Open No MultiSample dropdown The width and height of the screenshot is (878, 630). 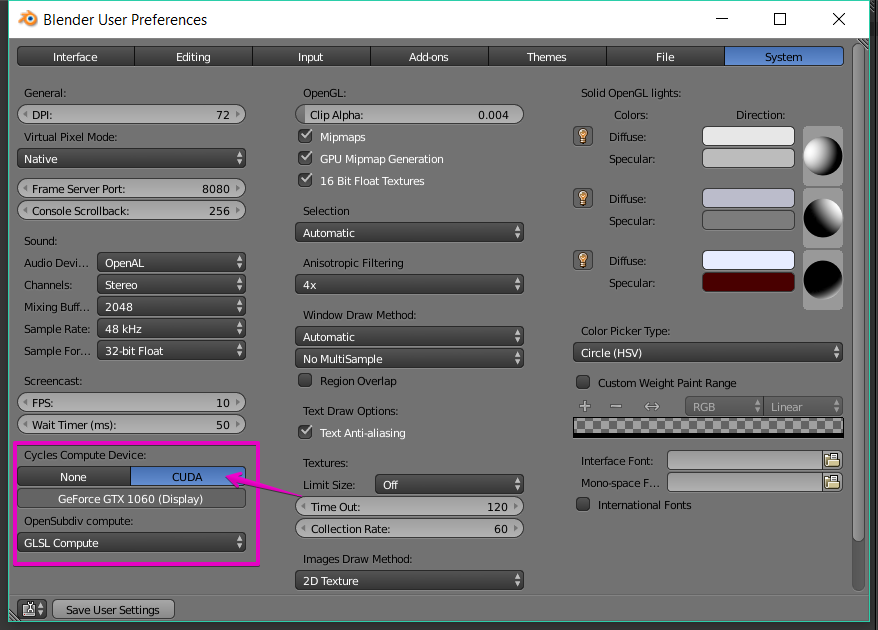tap(409, 358)
